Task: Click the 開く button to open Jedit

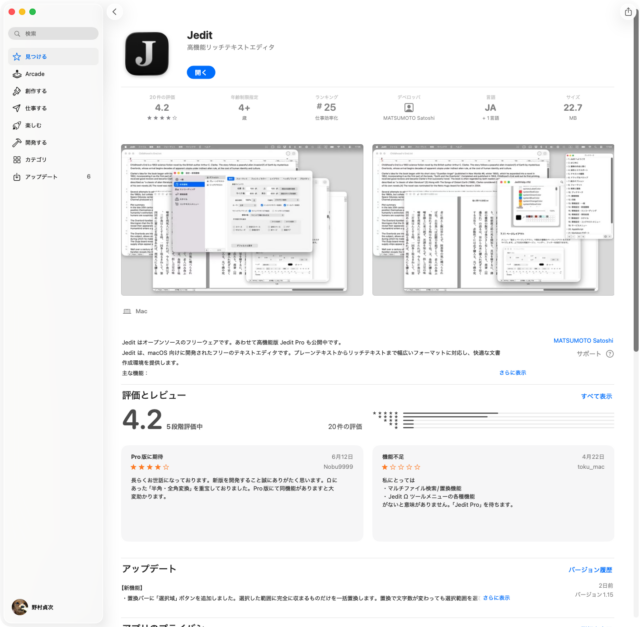Action: [201, 72]
